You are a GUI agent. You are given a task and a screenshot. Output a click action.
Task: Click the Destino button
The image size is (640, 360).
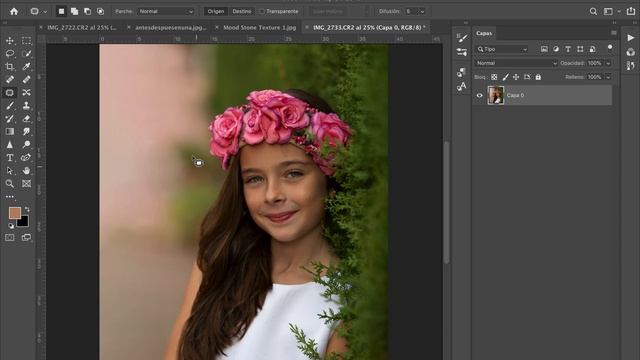(x=242, y=11)
